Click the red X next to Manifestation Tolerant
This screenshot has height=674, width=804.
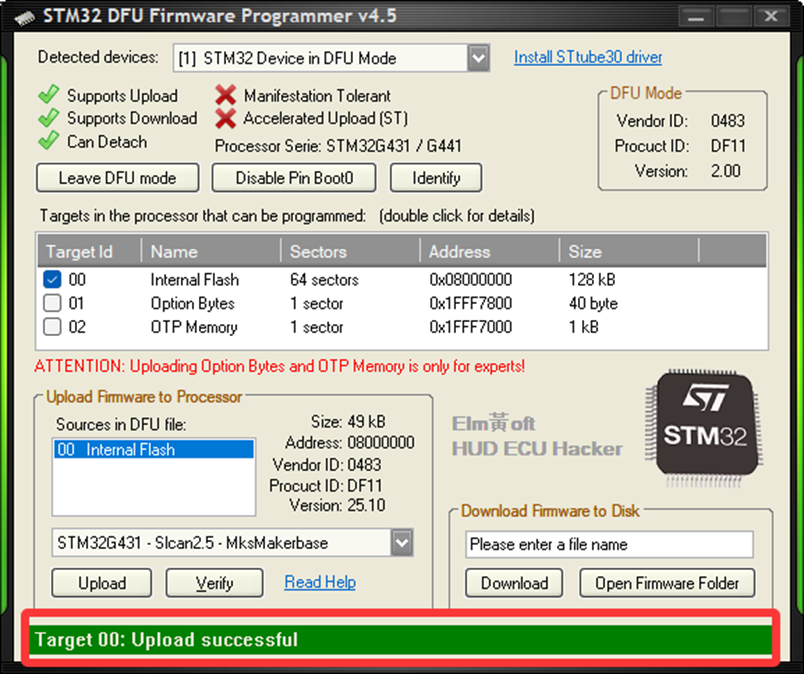pos(226,95)
